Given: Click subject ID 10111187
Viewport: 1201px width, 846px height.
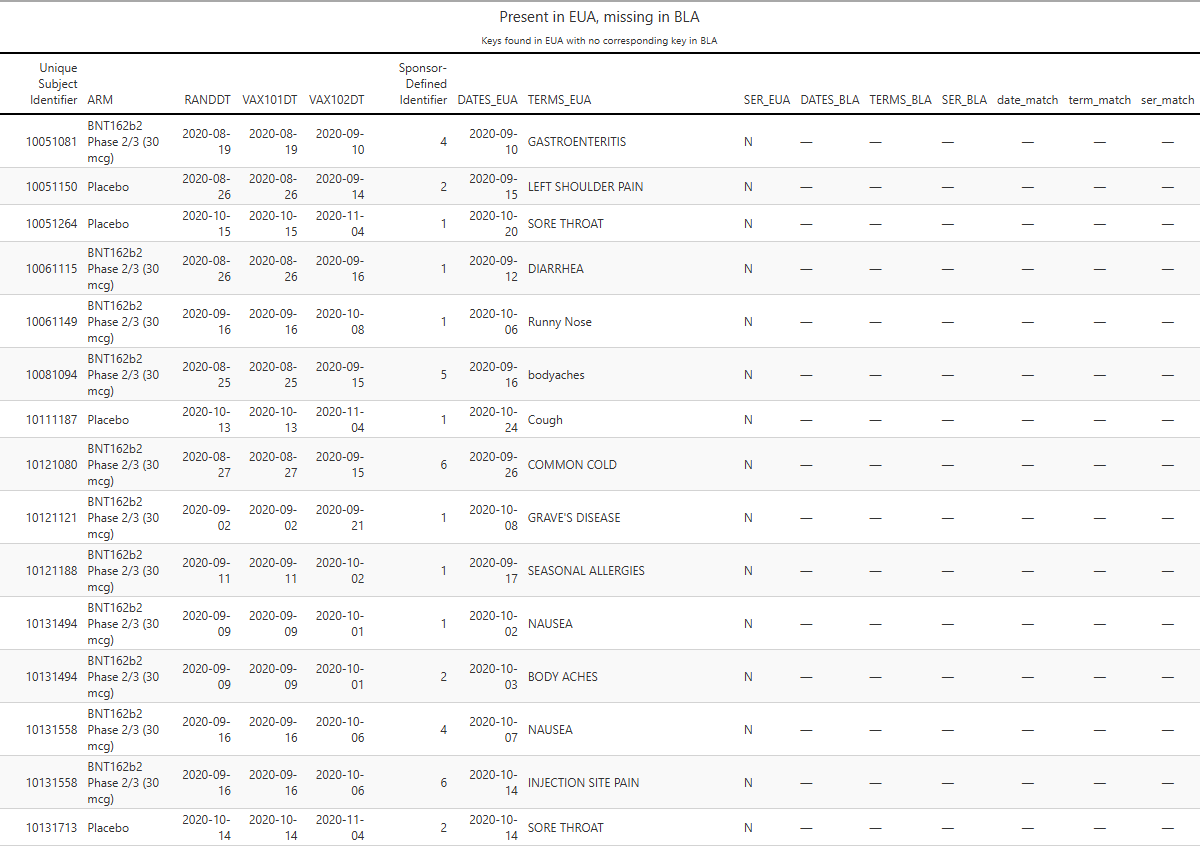Looking at the screenshot, I should (x=51, y=420).
